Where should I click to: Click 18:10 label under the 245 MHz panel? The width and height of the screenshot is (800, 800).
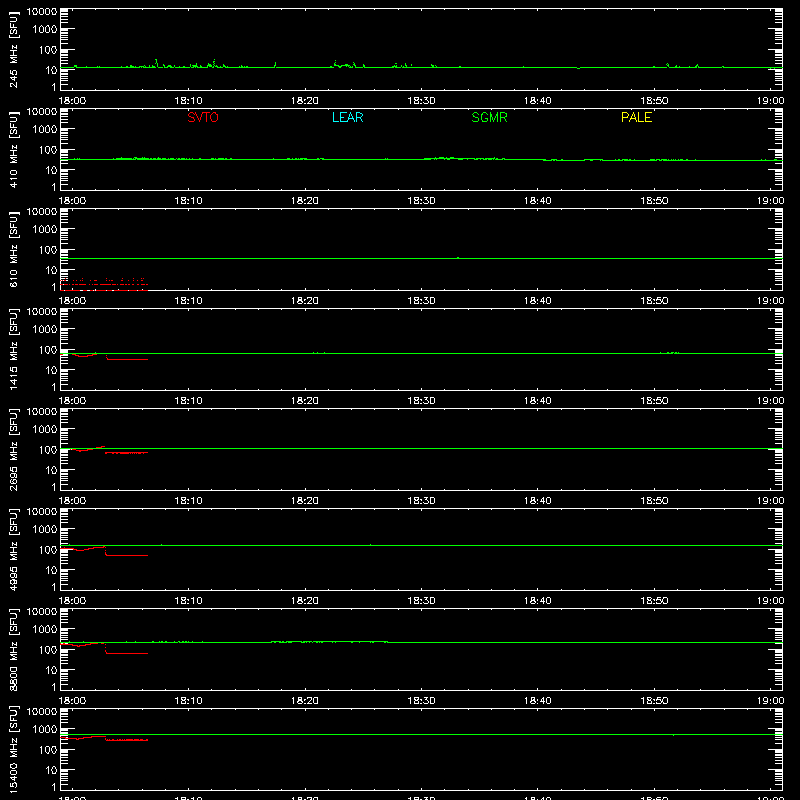188,101
